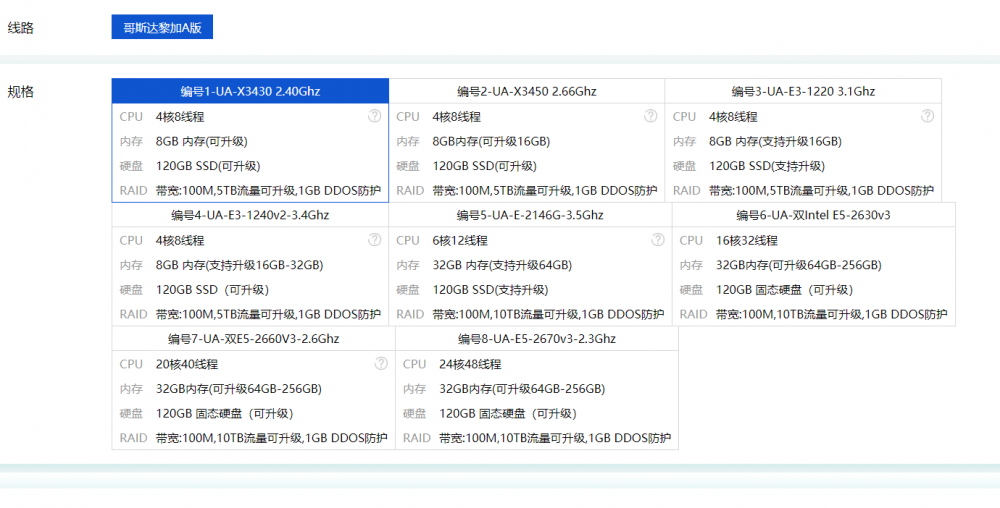The width and height of the screenshot is (1000, 508).
Task: Click '4核8线程' in 编号1 card
Action: coord(180,117)
